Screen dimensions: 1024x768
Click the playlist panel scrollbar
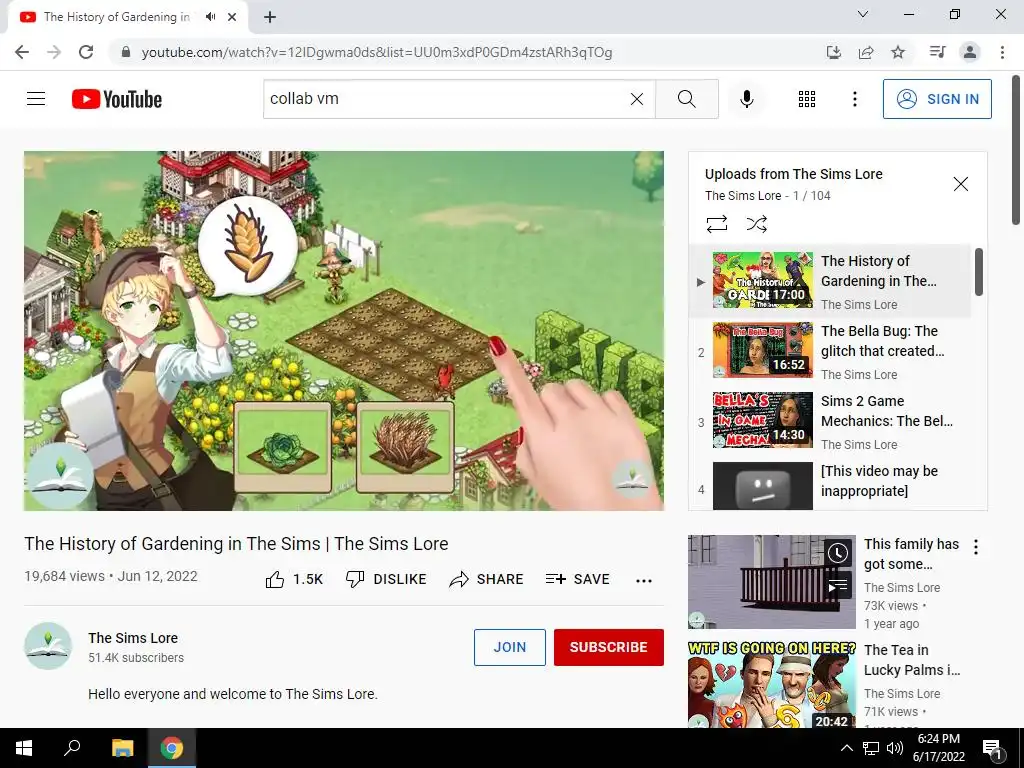click(978, 272)
